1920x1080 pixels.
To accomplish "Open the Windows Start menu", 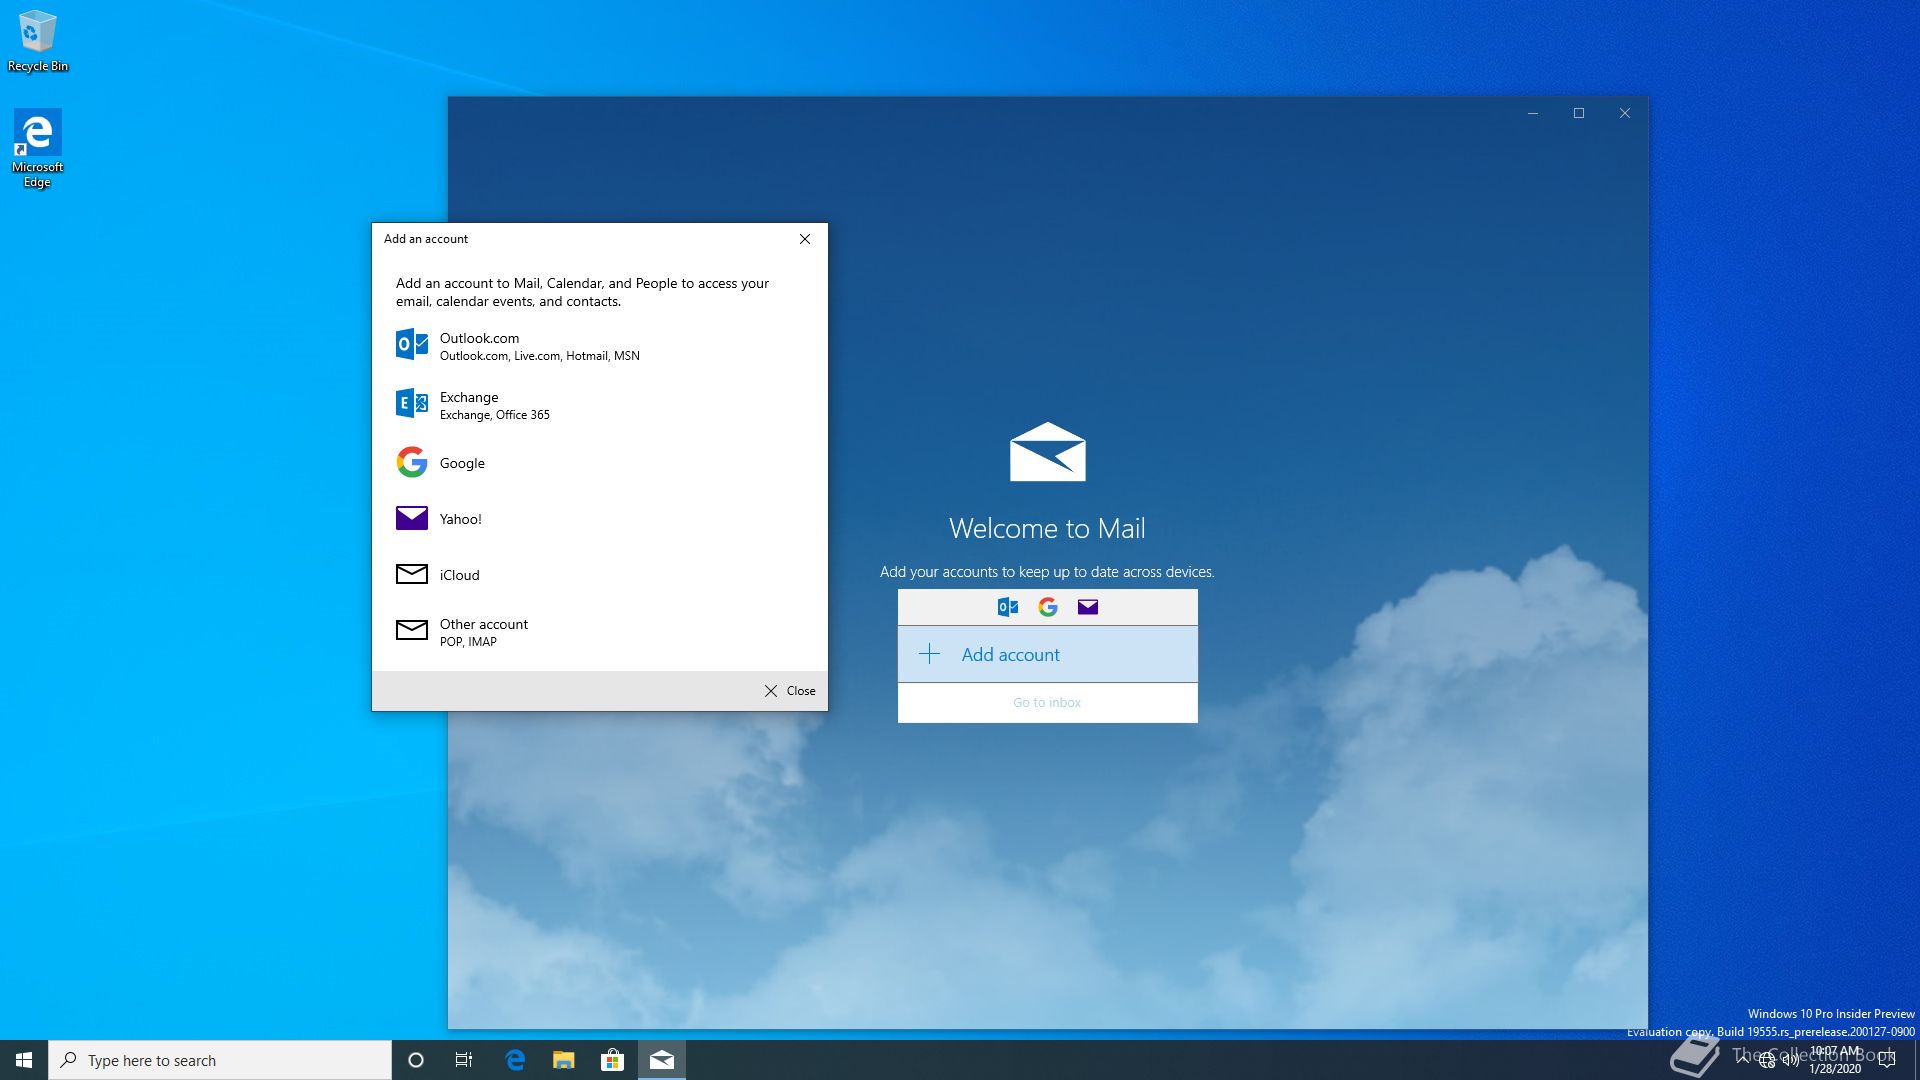I will pyautogui.click(x=24, y=1060).
